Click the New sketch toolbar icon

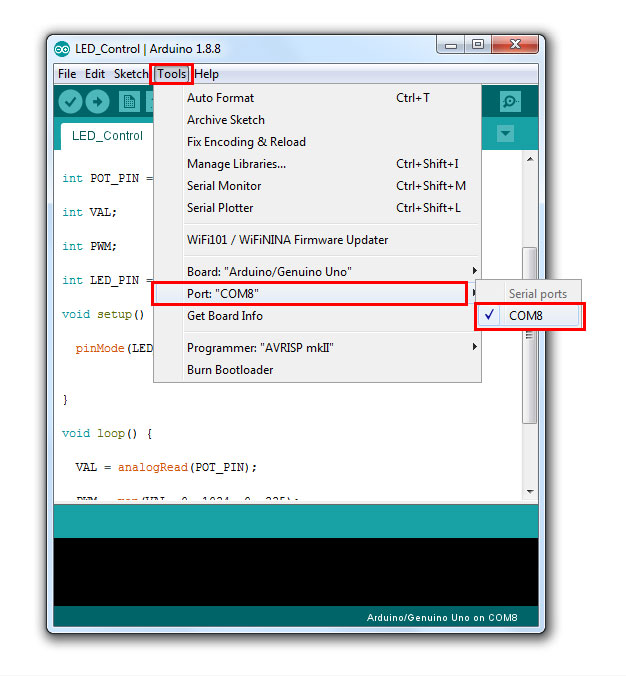click(129, 102)
